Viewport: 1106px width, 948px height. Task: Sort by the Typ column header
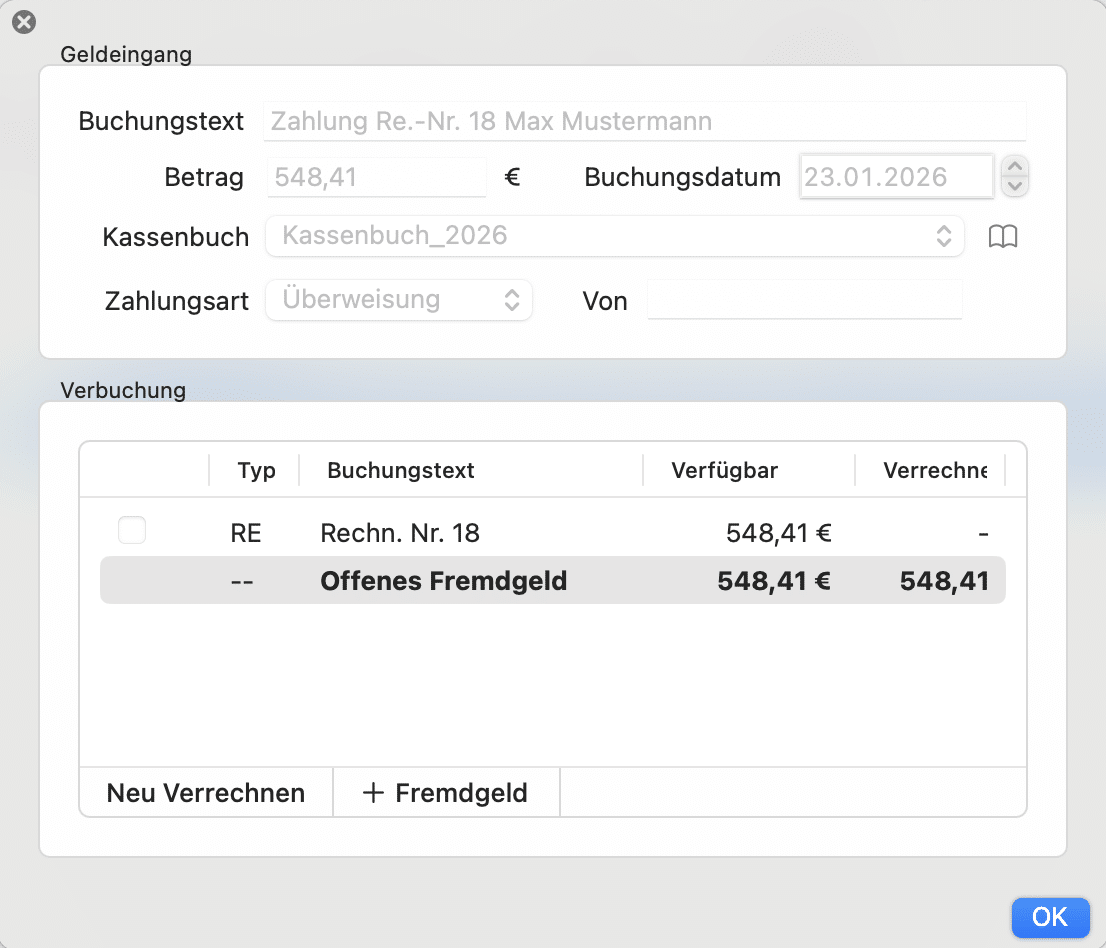click(x=256, y=470)
